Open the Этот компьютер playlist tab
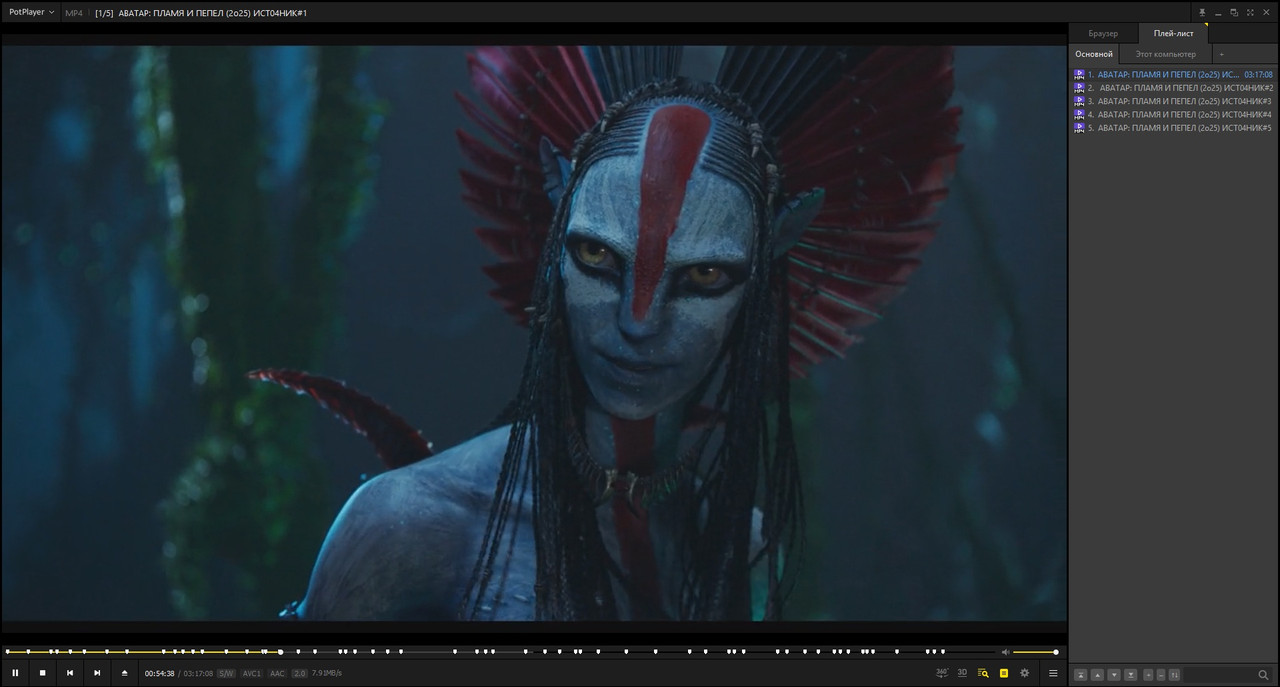Image resolution: width=1280 pixels, height=687 pixels. pyautogui.click(x=1165, y=54)
